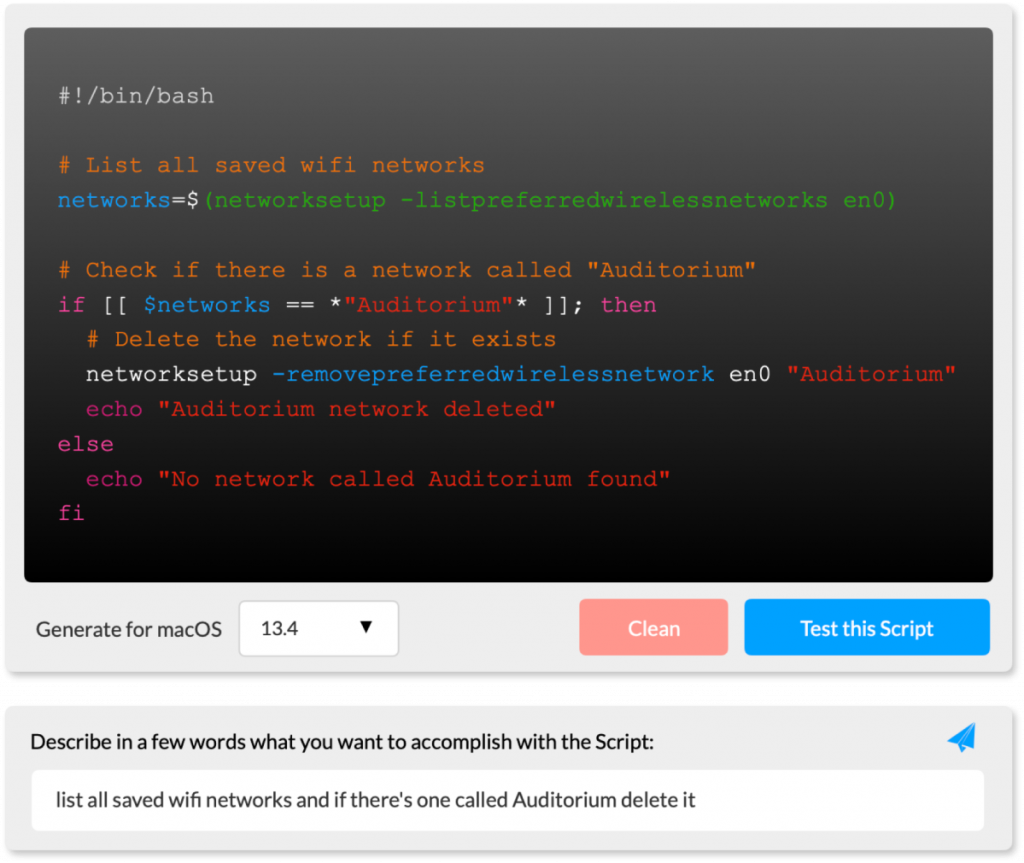1024x863 pixels.
Task: Click the networks variable assignment name
Action: pyautogui.click(x=114, y=200)
